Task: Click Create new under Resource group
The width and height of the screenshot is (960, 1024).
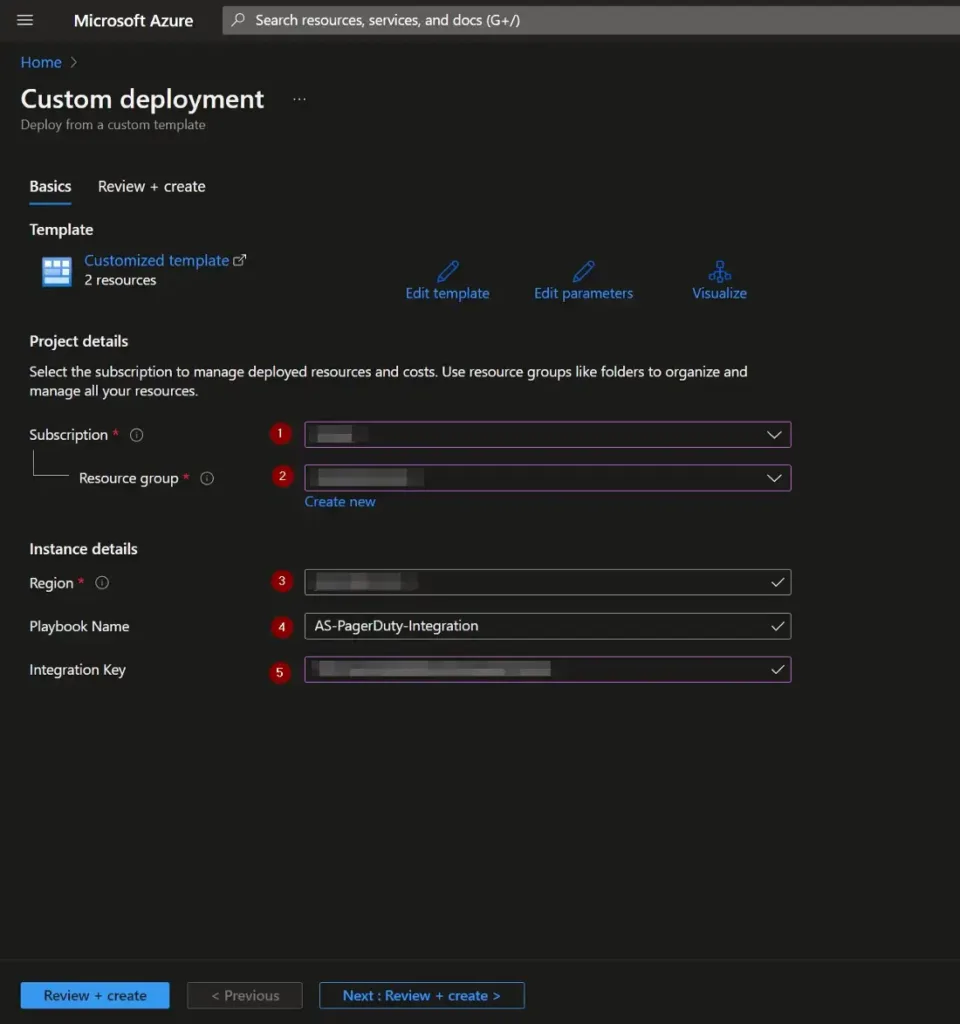Action: 340,501
